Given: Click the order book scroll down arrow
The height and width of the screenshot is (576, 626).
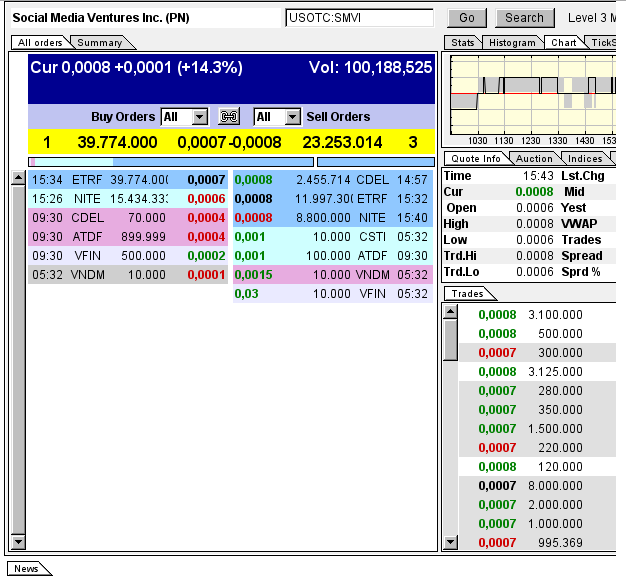Looking at the screenshot, I should click(x=18, y=542).
